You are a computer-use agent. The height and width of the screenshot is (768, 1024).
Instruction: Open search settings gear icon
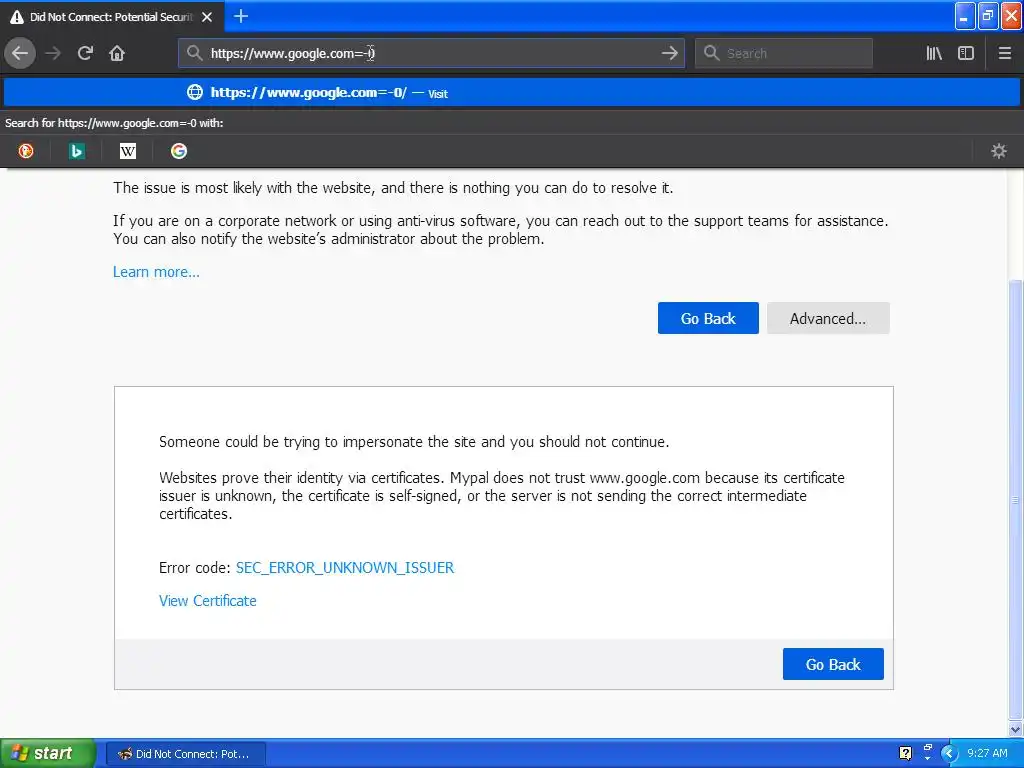(x=999, y=151)
